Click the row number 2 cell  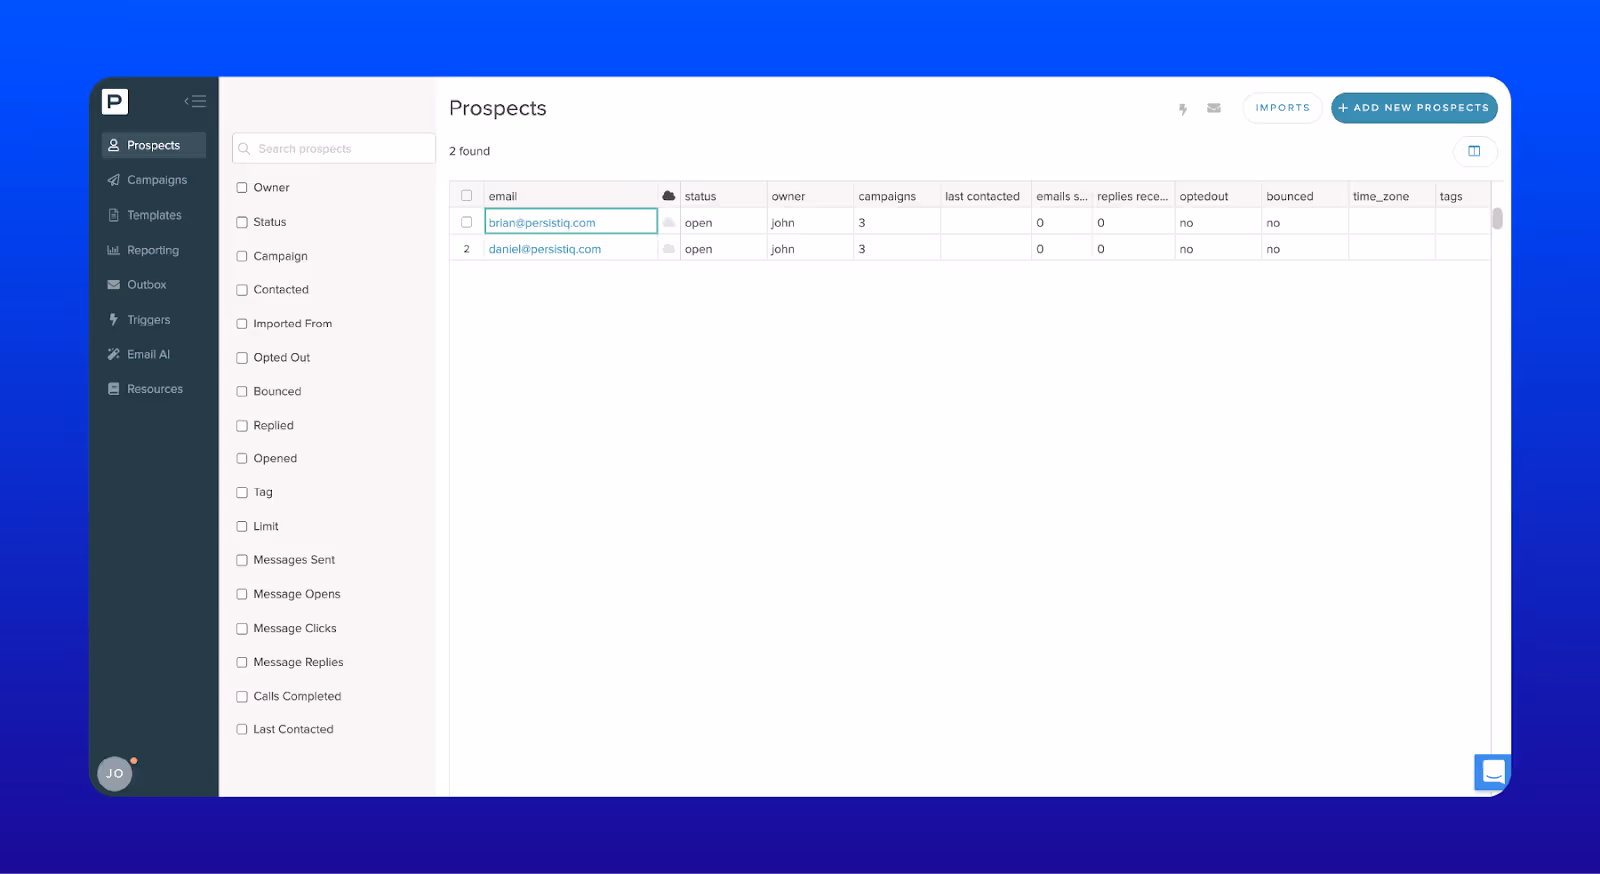(x=466, y=249)
